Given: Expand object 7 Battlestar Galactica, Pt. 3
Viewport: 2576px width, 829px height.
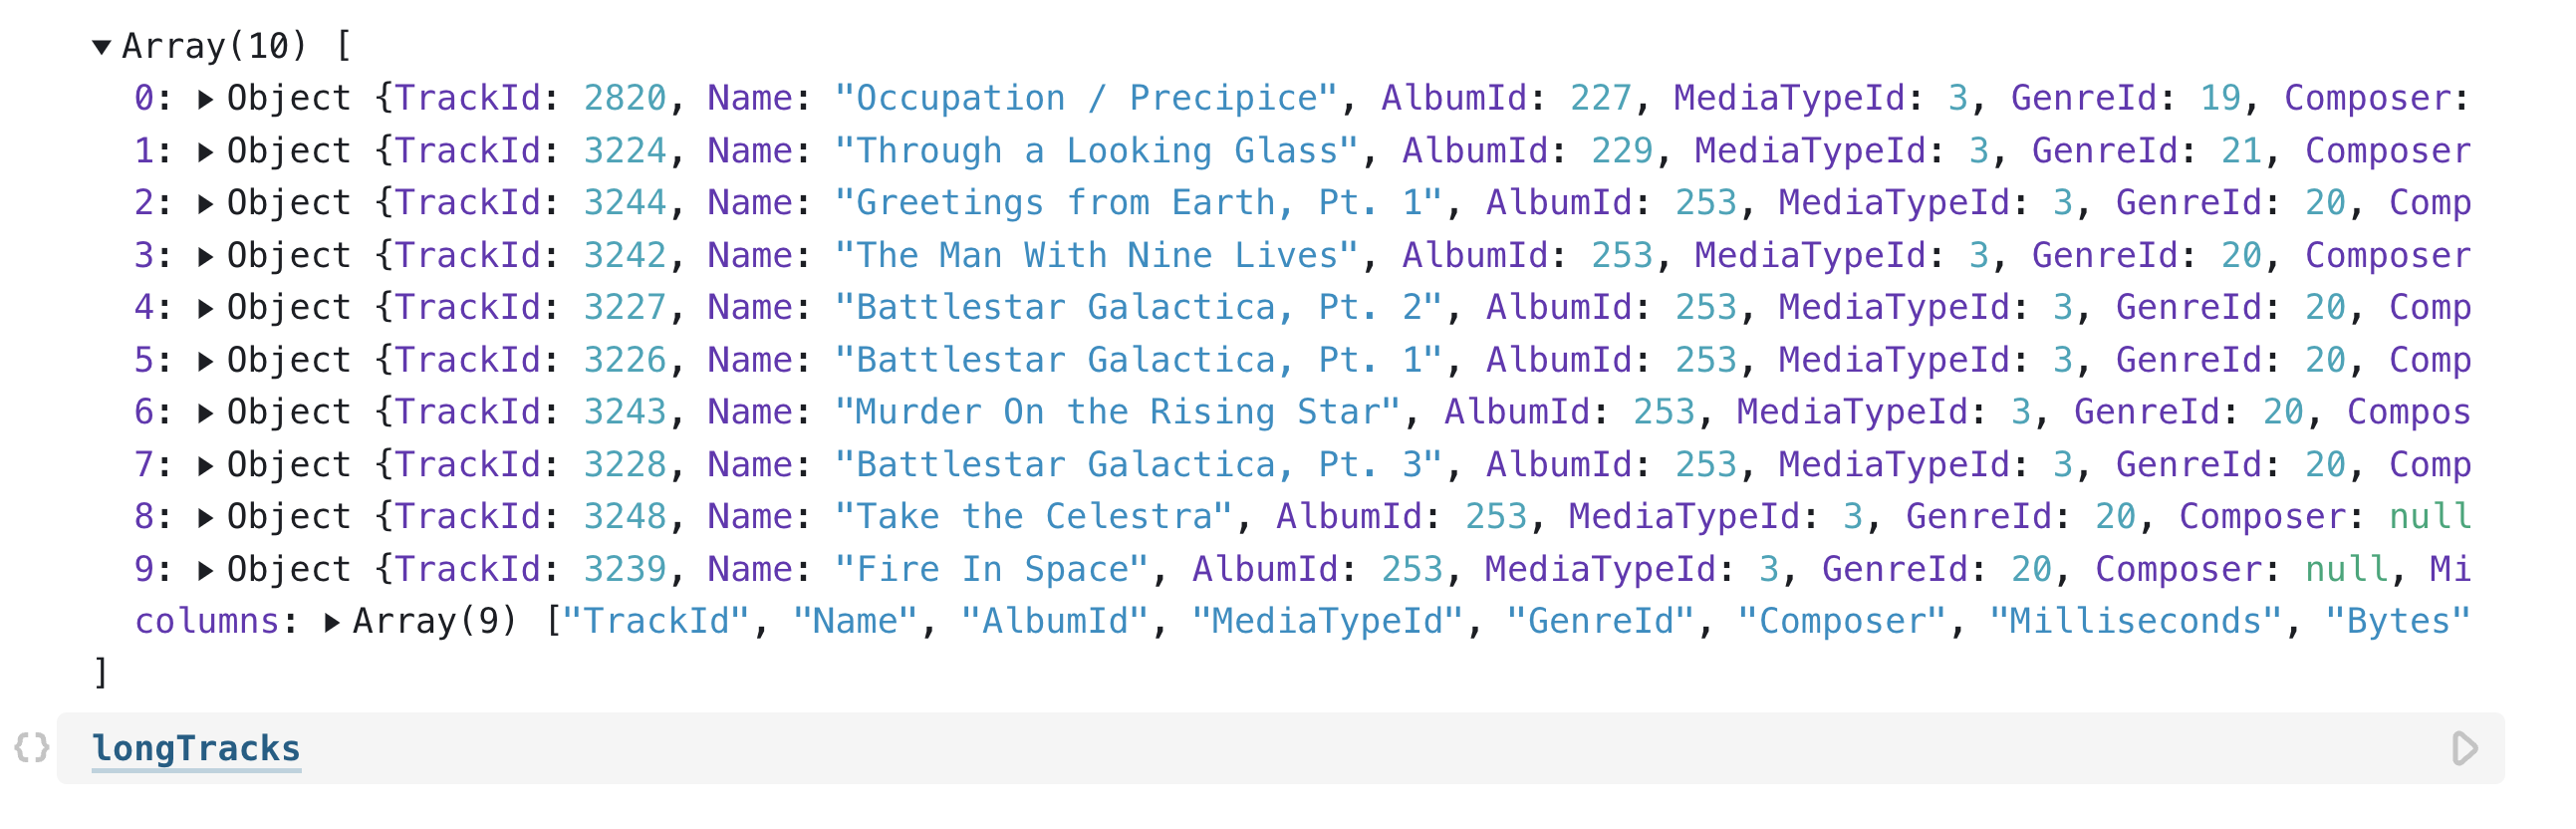Looking at the screenshot, I should (x=207, y=463).
